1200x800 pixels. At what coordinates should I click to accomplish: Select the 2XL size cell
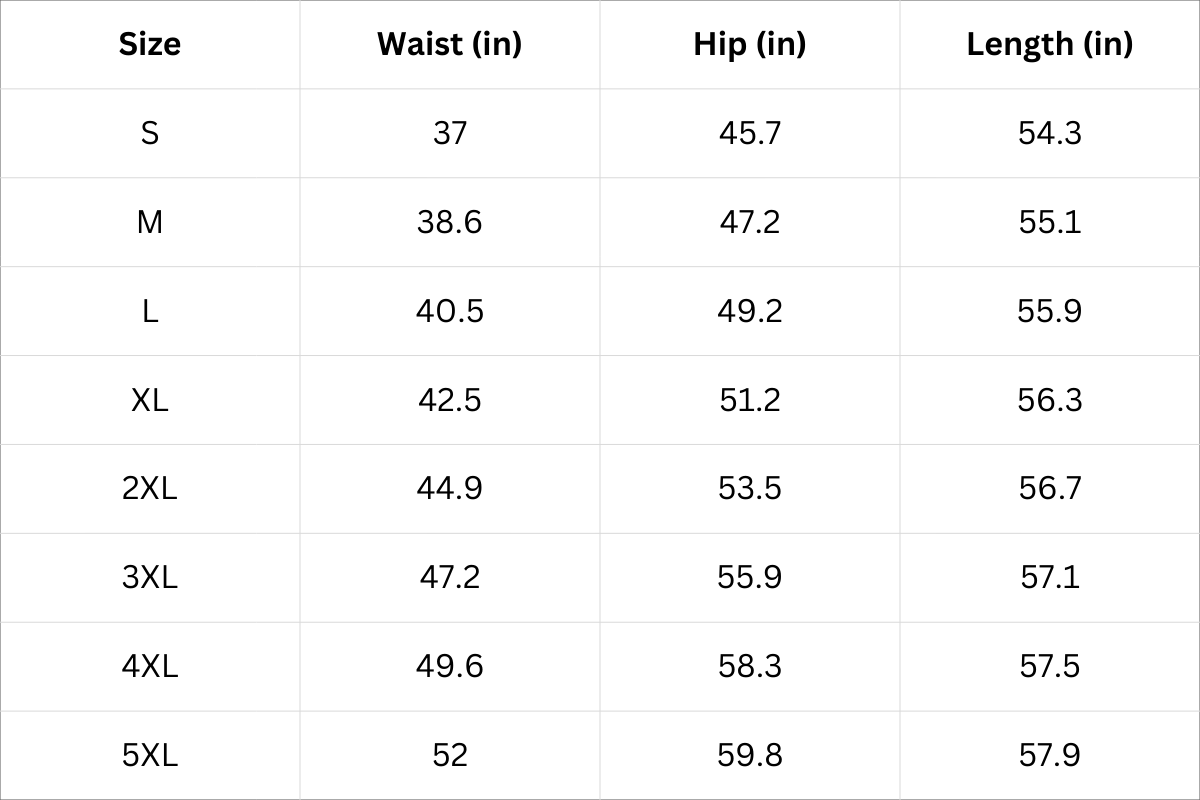coord(150,488)
